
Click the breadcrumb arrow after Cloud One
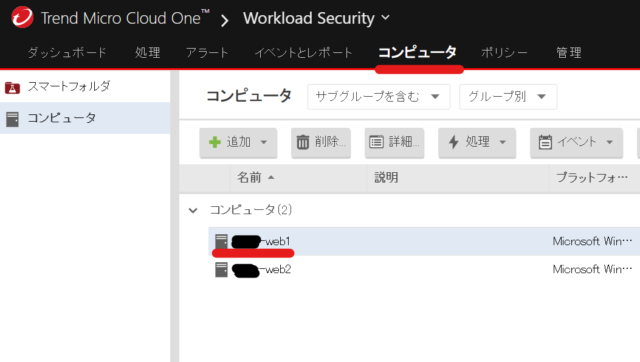(224, 20)
